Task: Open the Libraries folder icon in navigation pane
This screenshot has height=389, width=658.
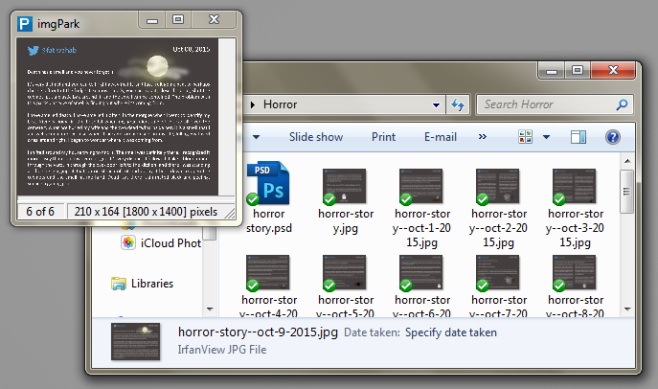Action: pyautogui.click(x=119, y=284)
